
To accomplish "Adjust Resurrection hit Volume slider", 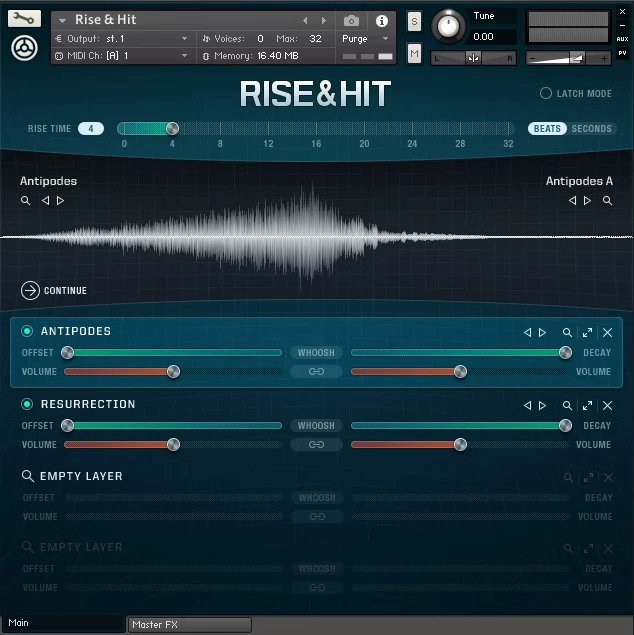I will (x=460, y=444).
